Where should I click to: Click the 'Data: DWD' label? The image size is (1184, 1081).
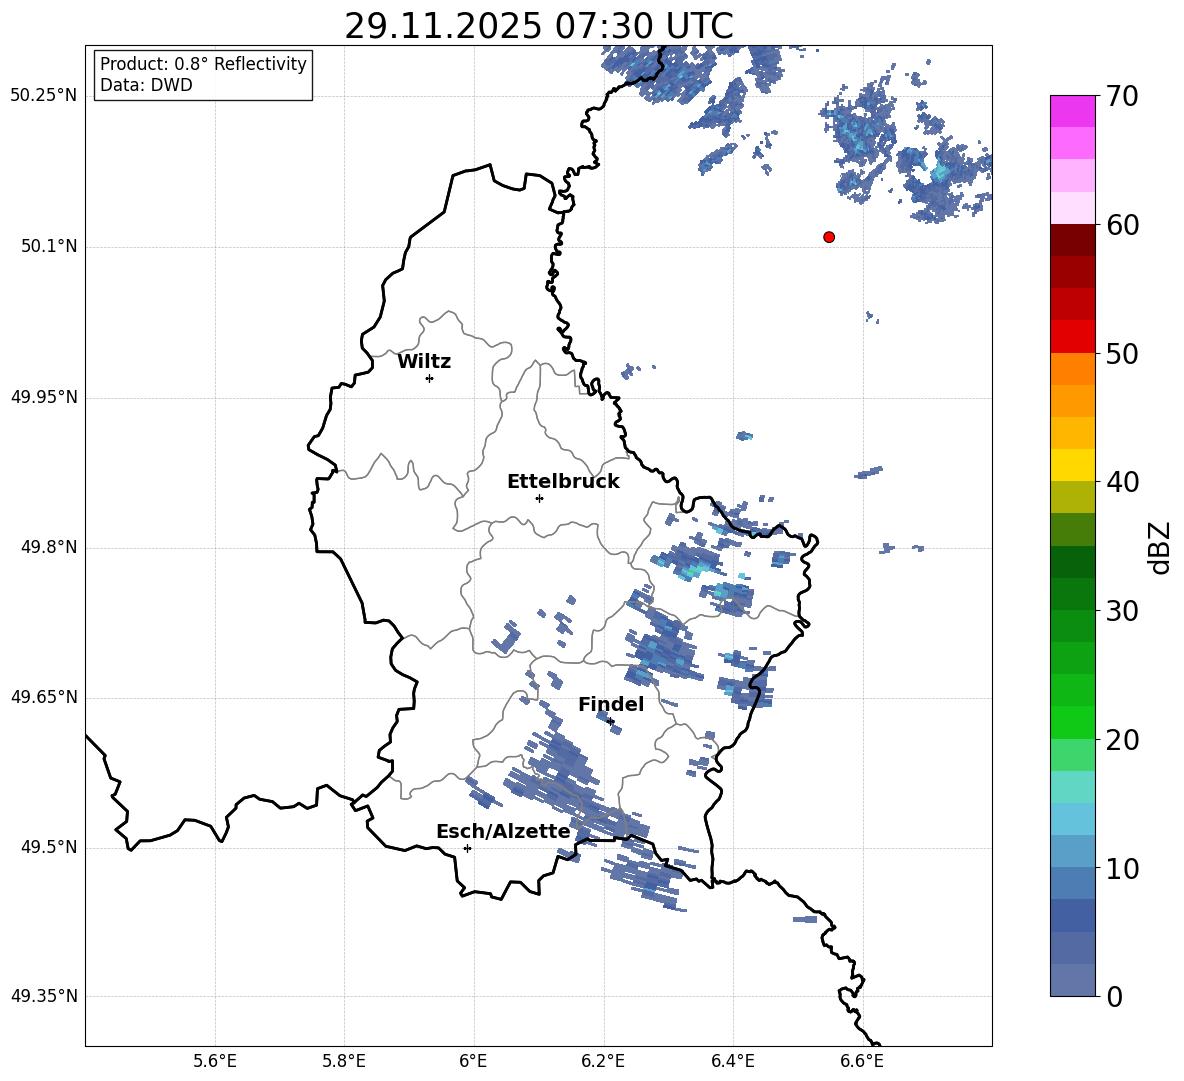(x=146, y=85)
